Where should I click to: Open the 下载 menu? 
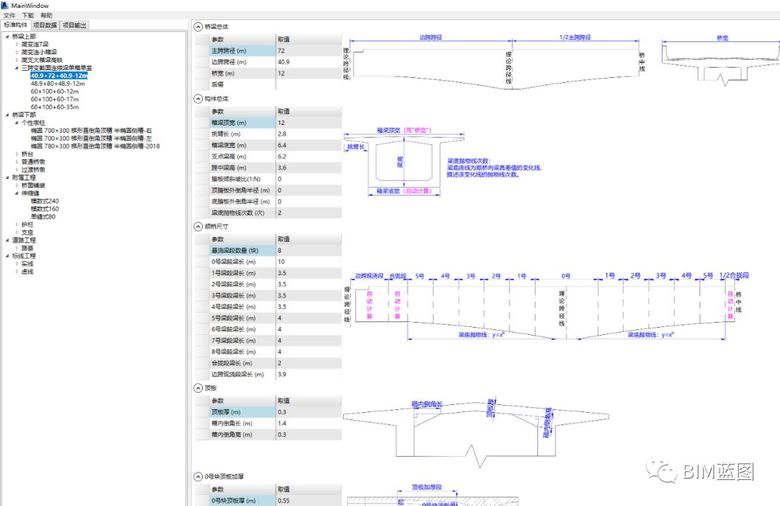tap(28, 16)
